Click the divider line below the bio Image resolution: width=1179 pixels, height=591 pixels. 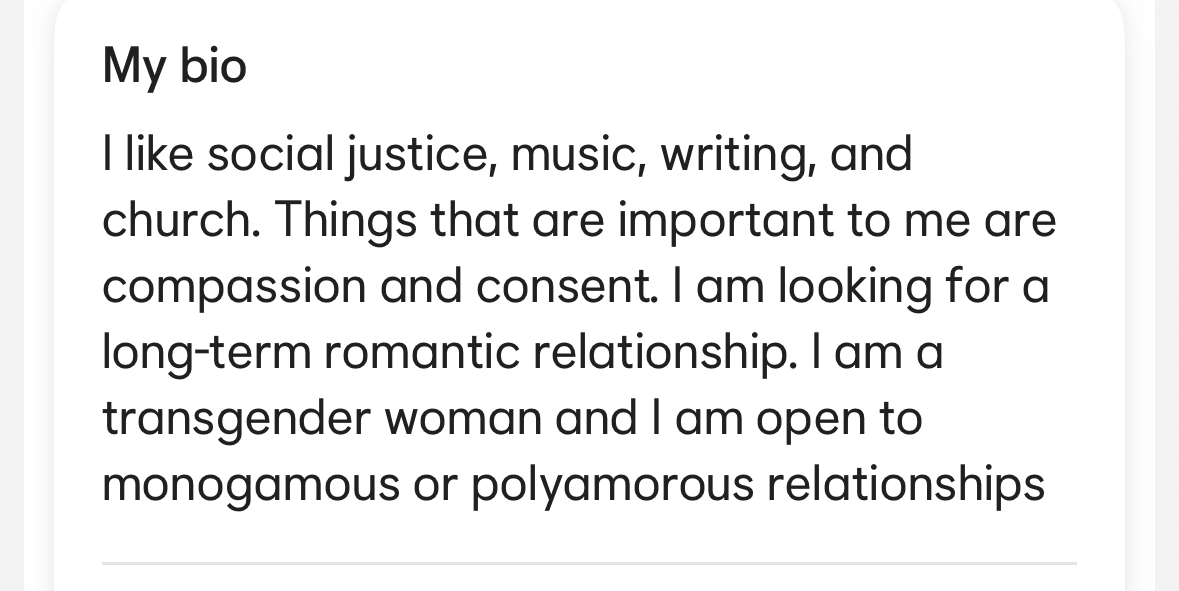coord(590,562)
